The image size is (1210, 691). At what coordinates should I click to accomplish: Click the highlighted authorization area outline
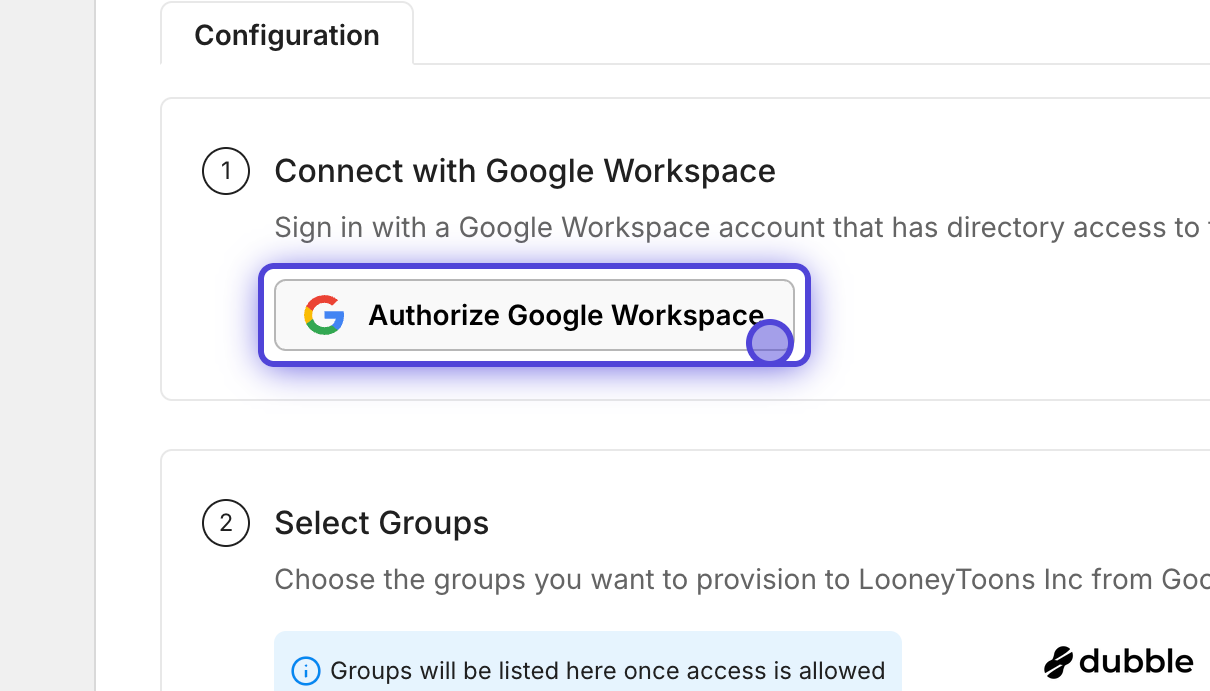tap(535, 267)
